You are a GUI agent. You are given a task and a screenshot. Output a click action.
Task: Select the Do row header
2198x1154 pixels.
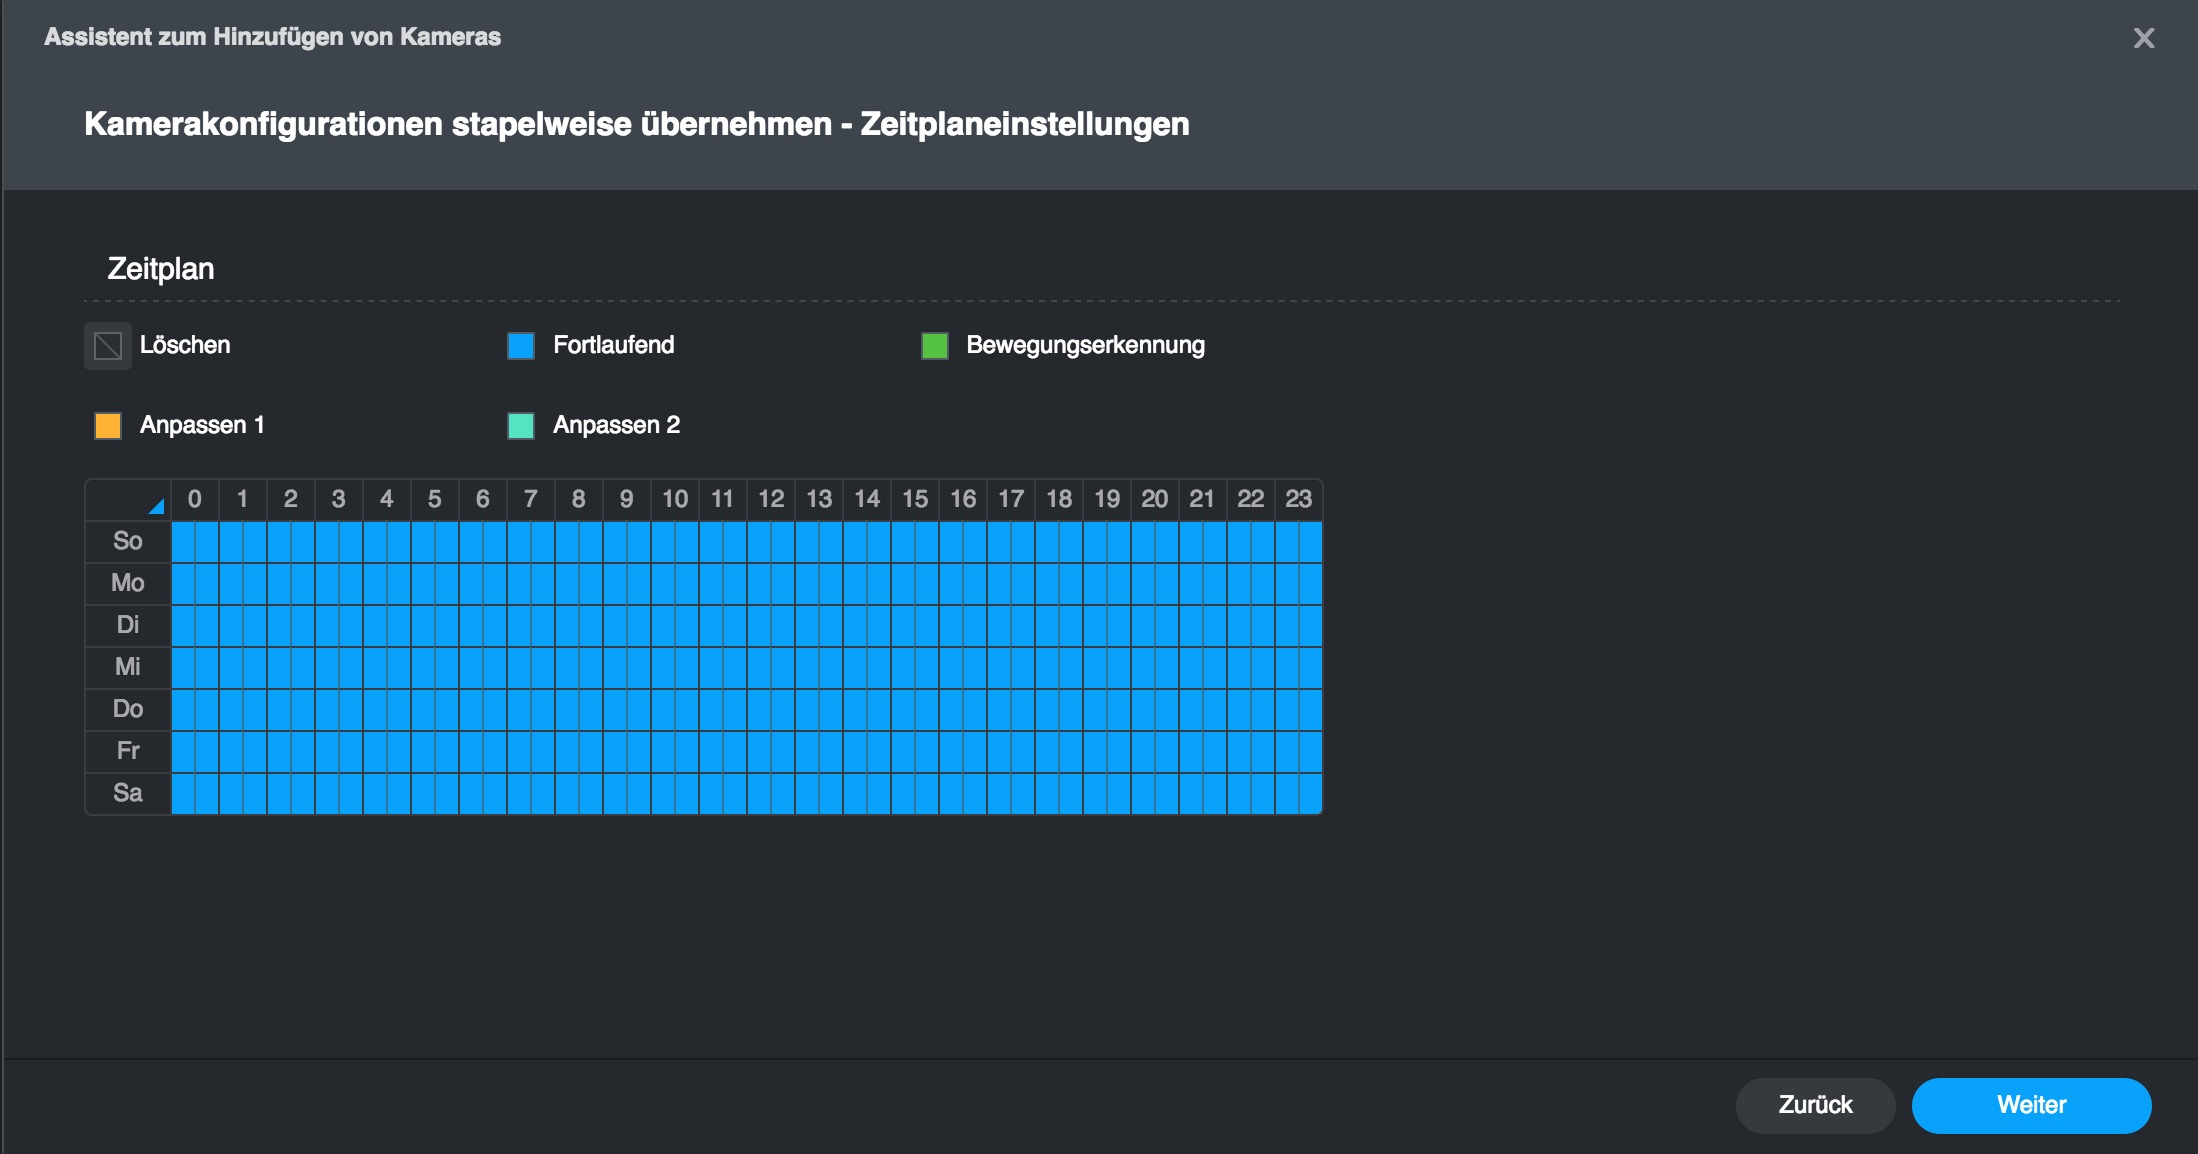click(x=128, y=709)
